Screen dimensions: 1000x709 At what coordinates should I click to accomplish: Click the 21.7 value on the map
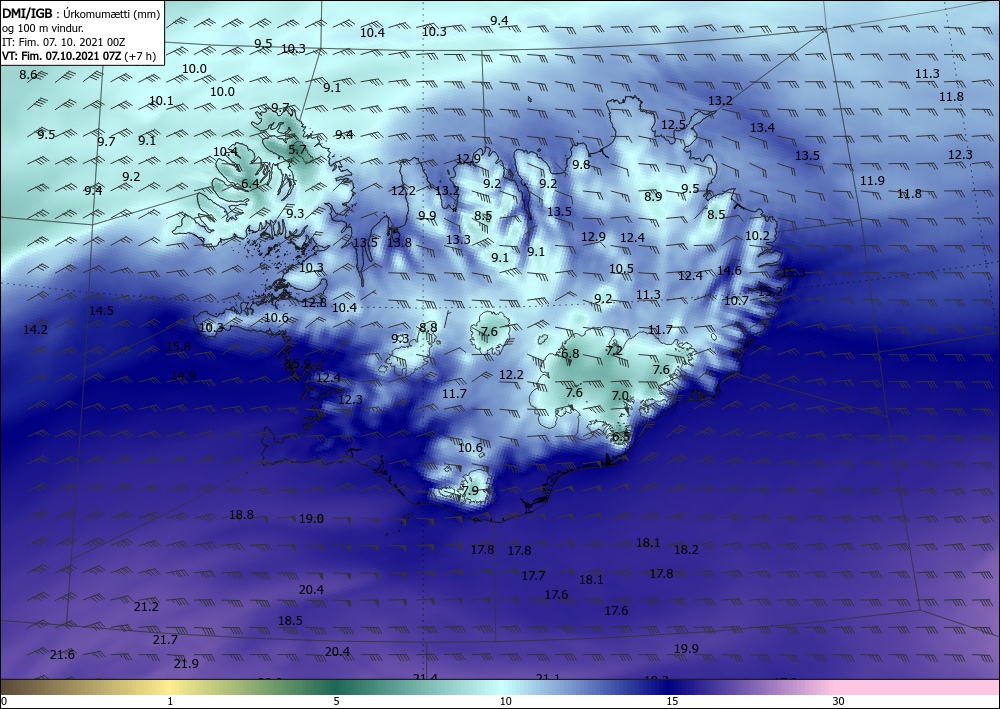pyautogui.click(x=165, y=640)
